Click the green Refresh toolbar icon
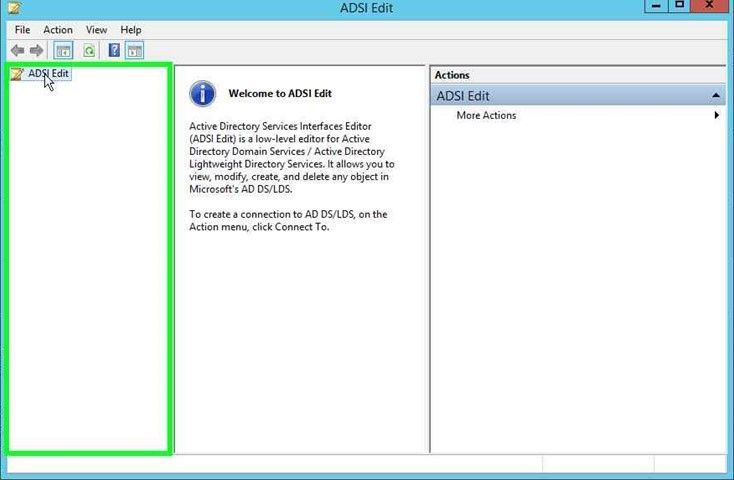This screenshot has width=734, height=480. pos(89,51)
